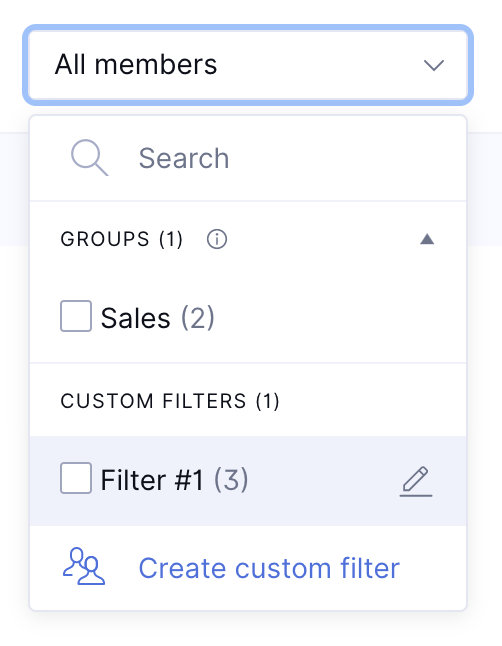Screen dimensions: 502x646
Task: Edit Filter #1 using the pencil icon
Action: [416, 481]
